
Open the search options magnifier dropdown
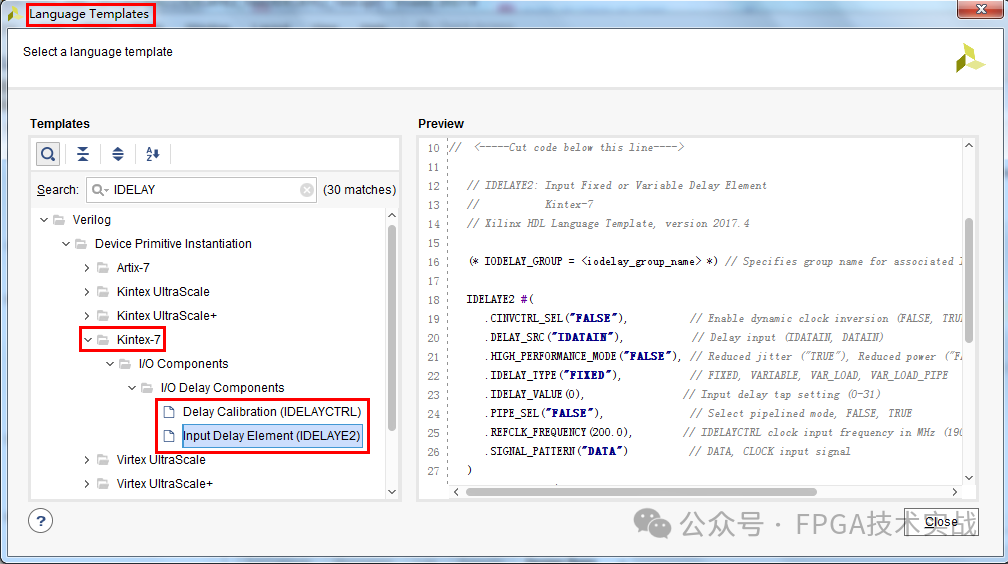pyautogui.click(x=100, y=190)
